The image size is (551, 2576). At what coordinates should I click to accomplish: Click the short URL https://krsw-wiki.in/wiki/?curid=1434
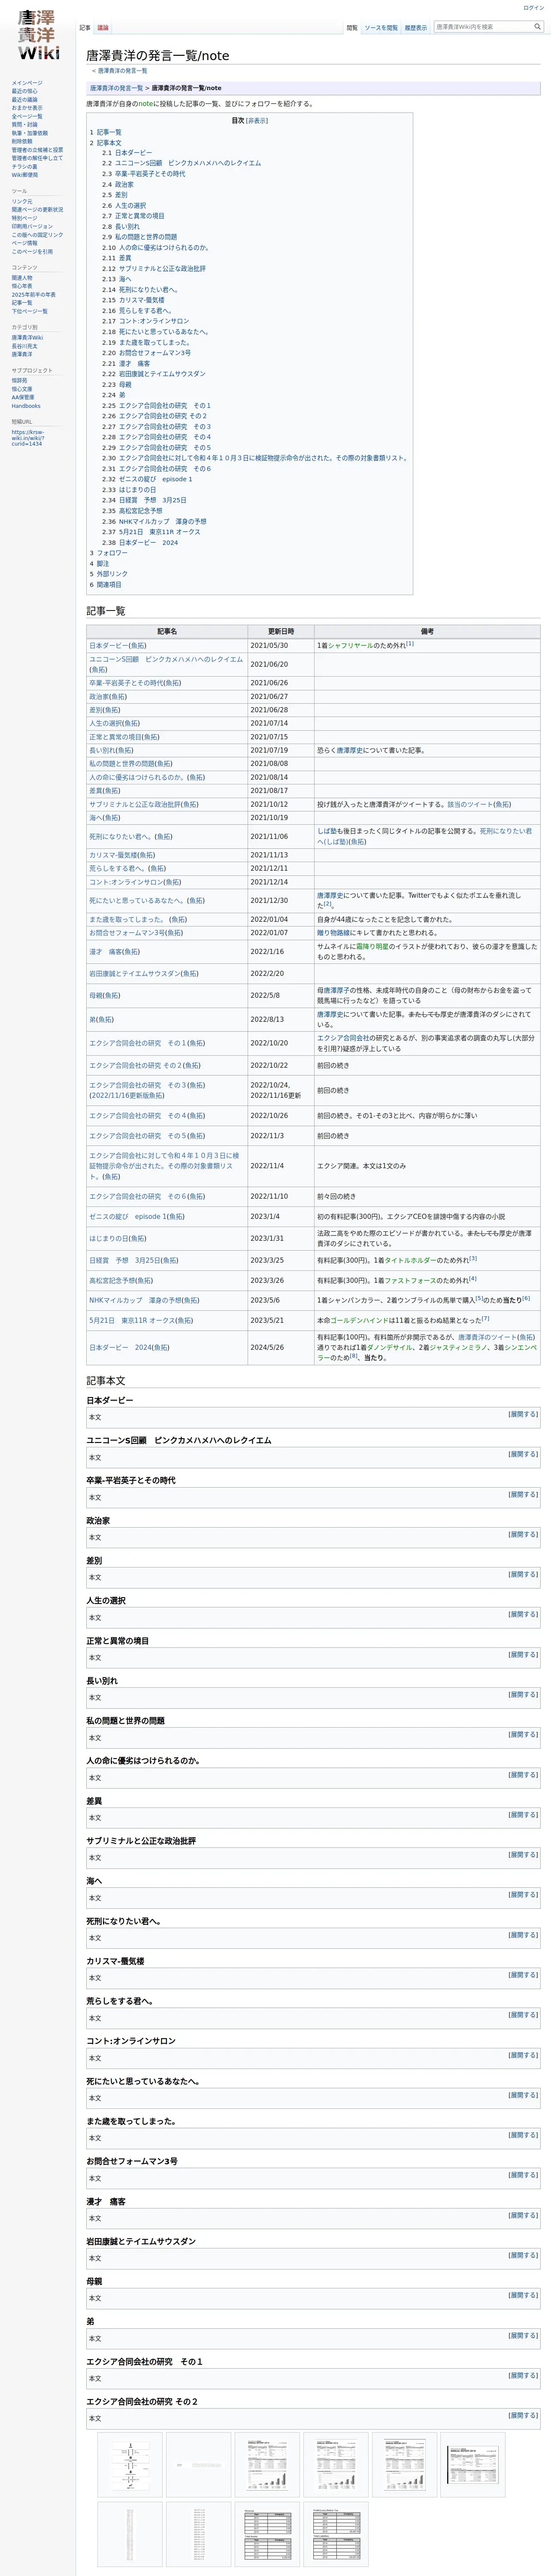28,438
